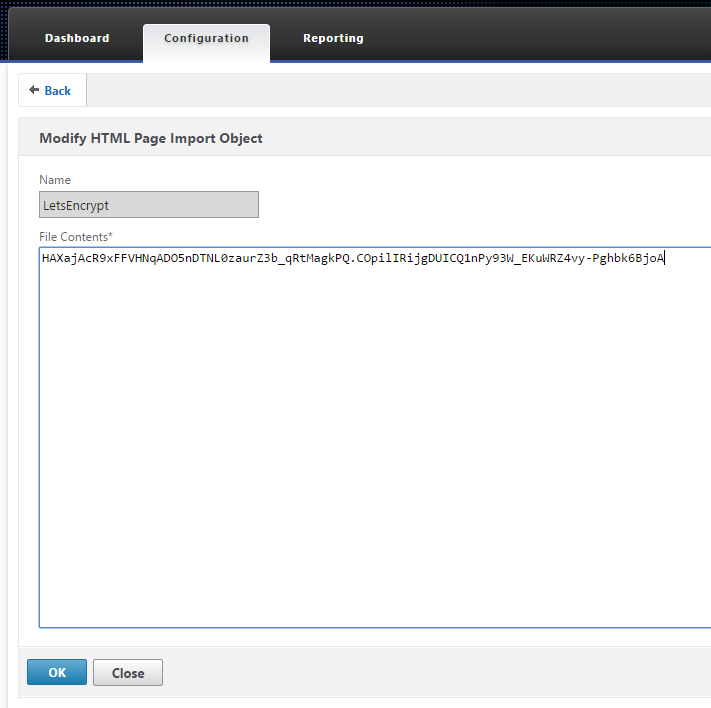The height and width of the screenshot is (708, 711).
Task: Open the Dashboard tab
Action: pyautogui.click(x=77, y=39)
